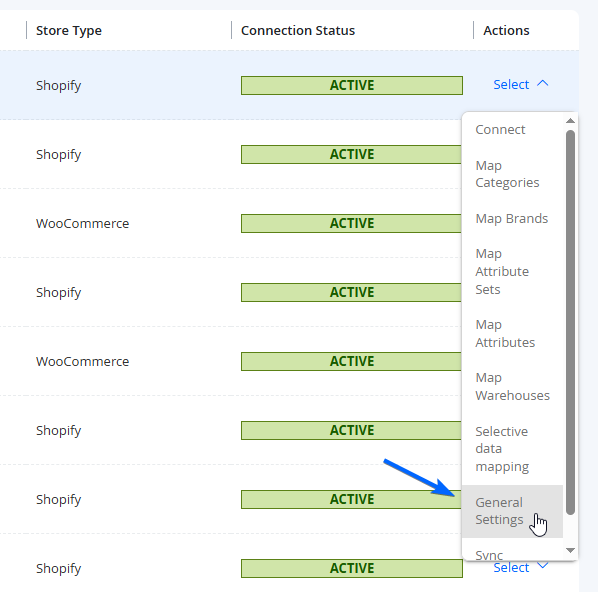Open the Select dropdown in last row
Image resolution: width=598 pixels, height=592 pixels.
520,567
